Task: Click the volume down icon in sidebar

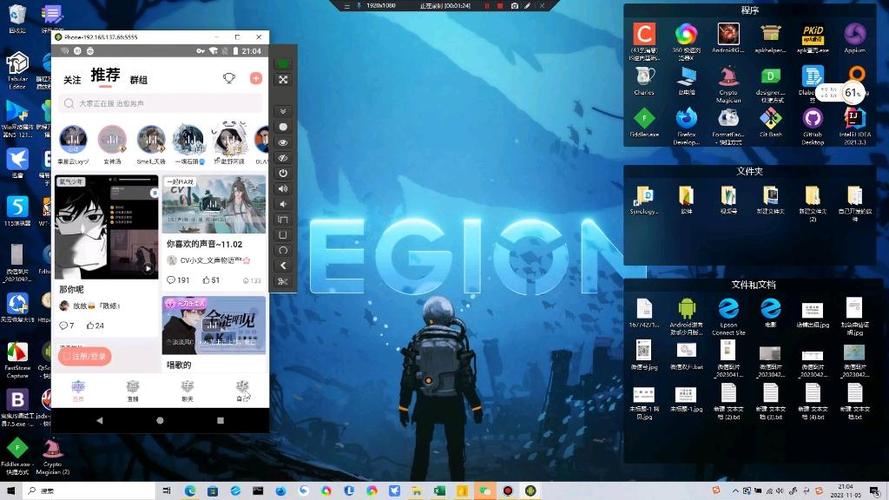Action: 283,204
